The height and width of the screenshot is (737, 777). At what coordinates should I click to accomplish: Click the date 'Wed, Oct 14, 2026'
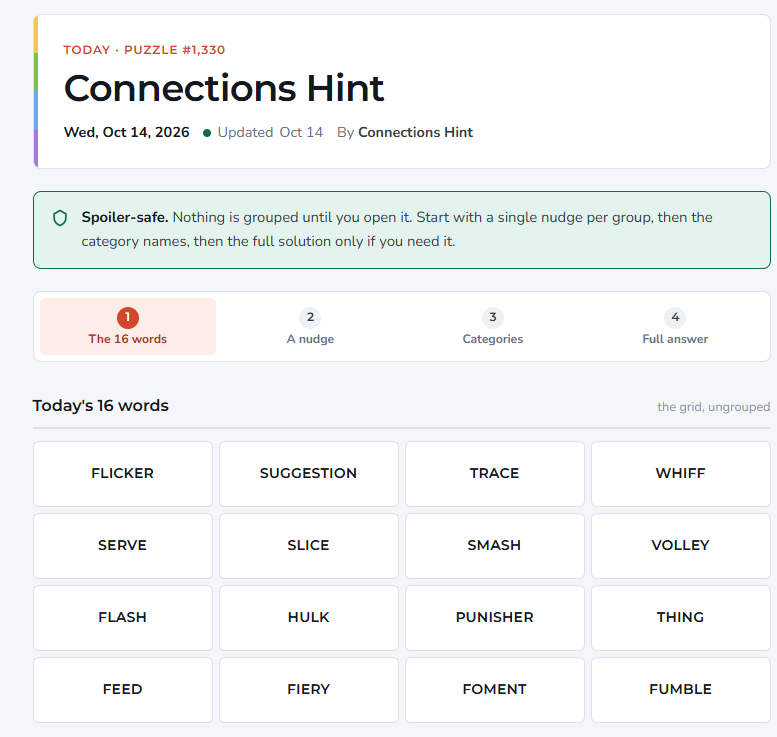pyautogui.click(x=126, y=132)
